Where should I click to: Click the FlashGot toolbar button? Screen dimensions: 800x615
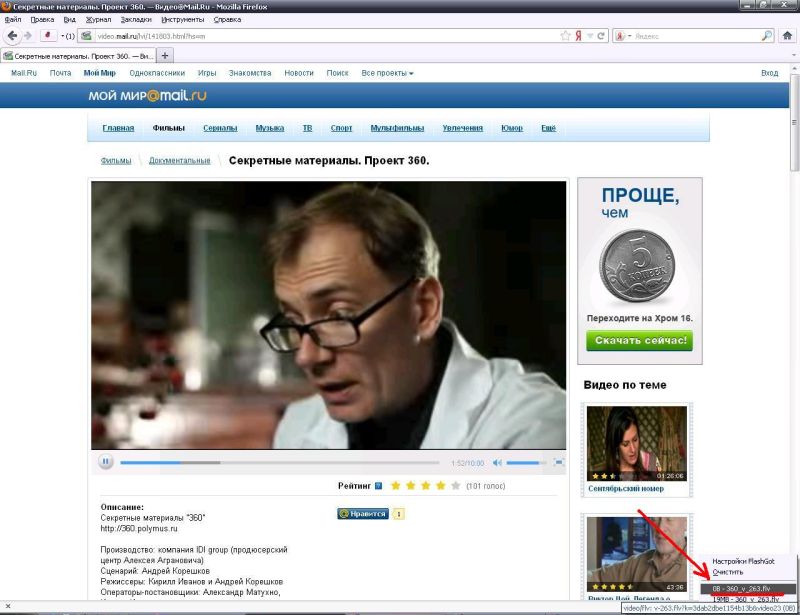click(48, 36)
